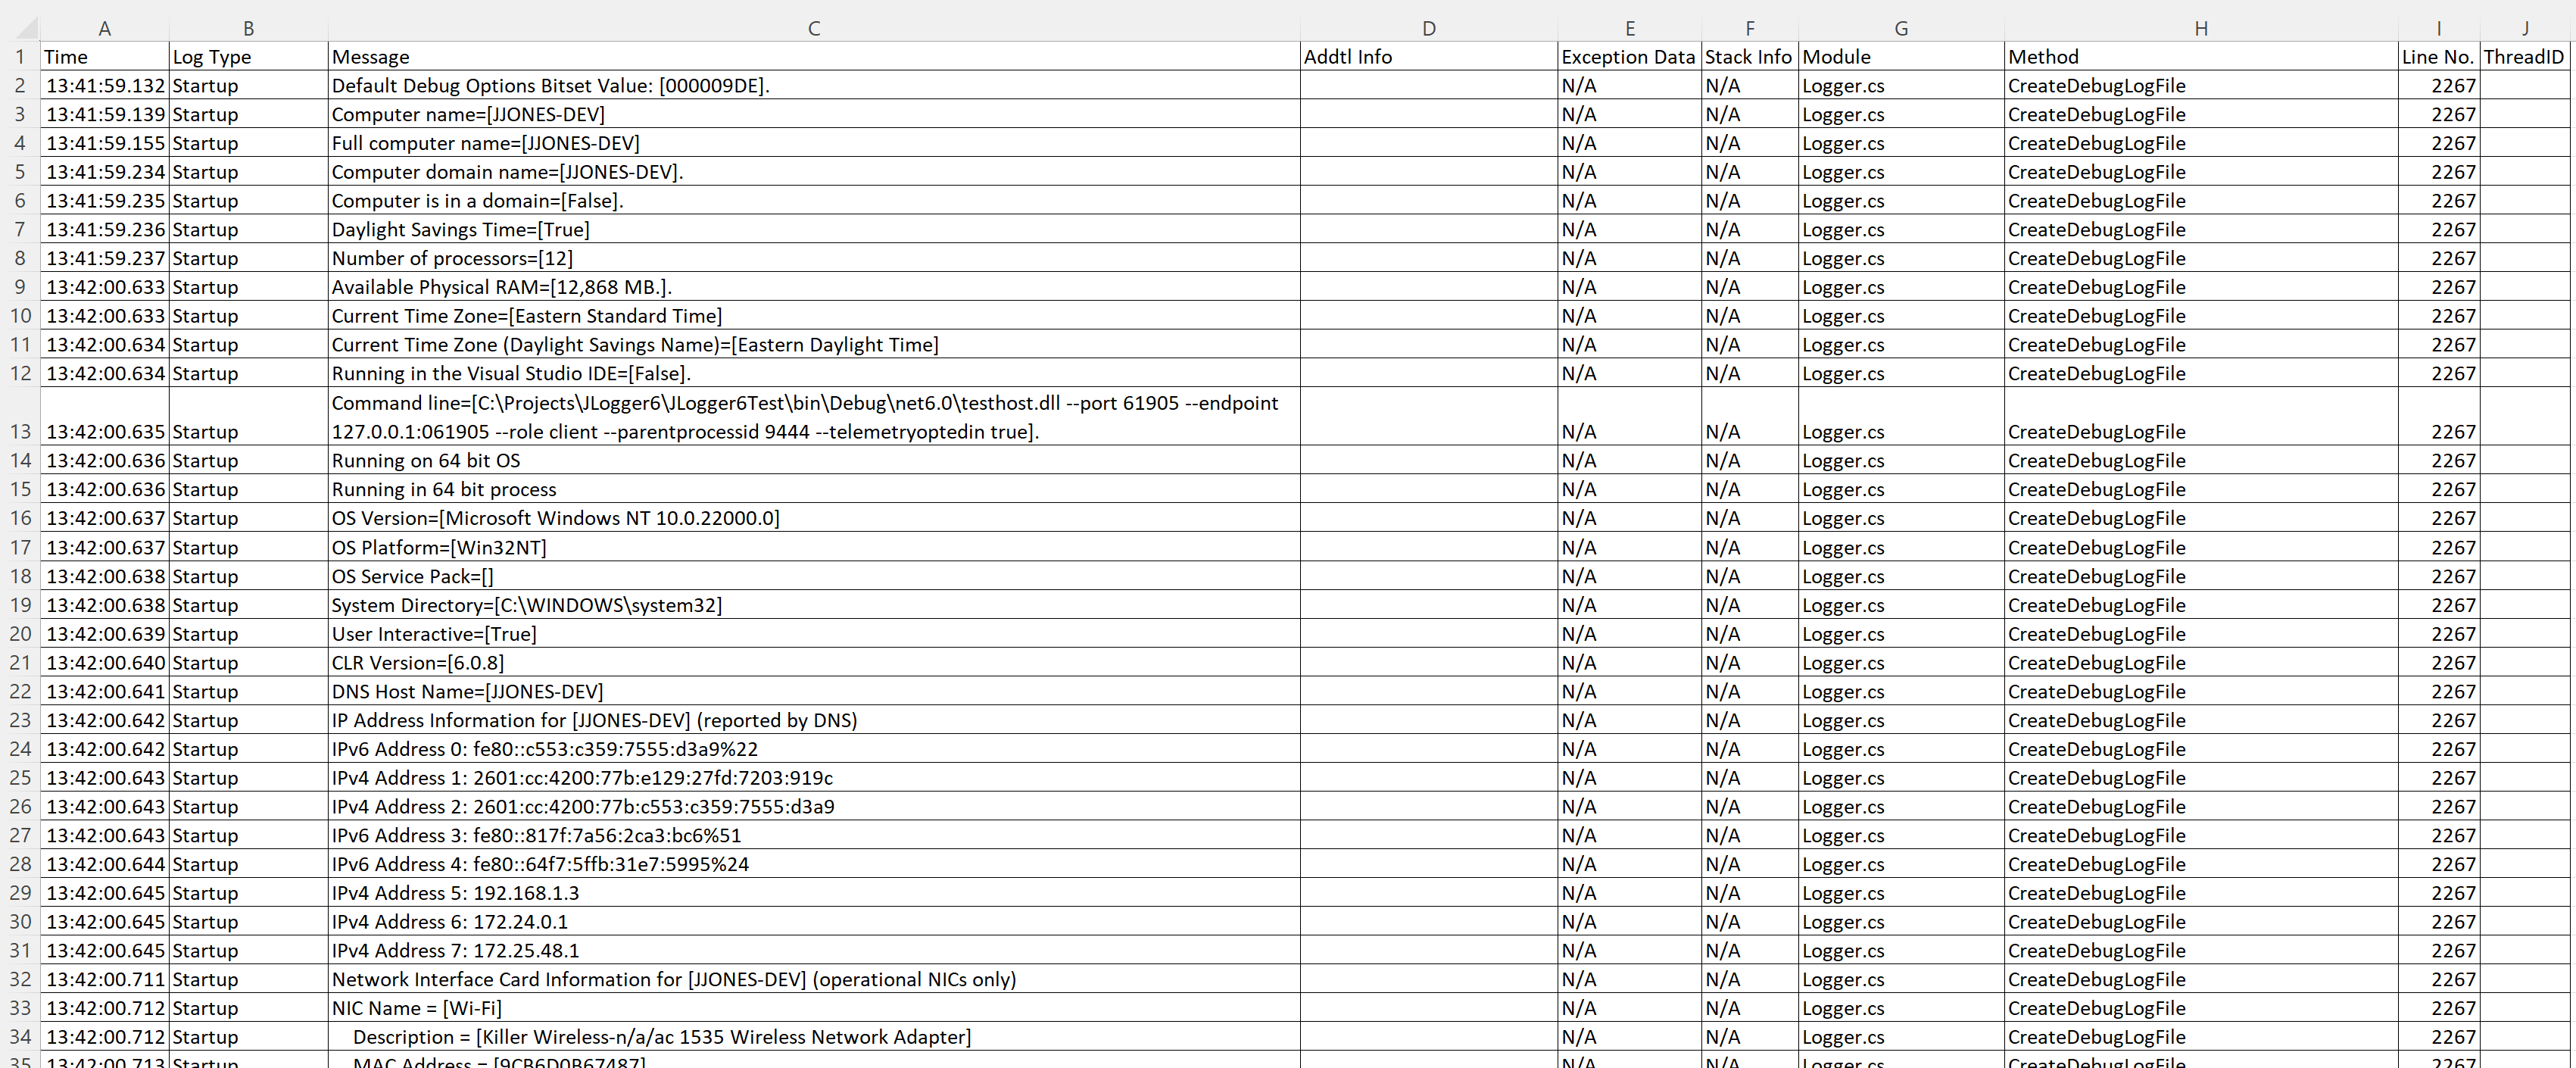2576x1068 pixels.
Task: Select 'Running in the Visual Studio IDE' cell
Action: [x=814, y=373]
